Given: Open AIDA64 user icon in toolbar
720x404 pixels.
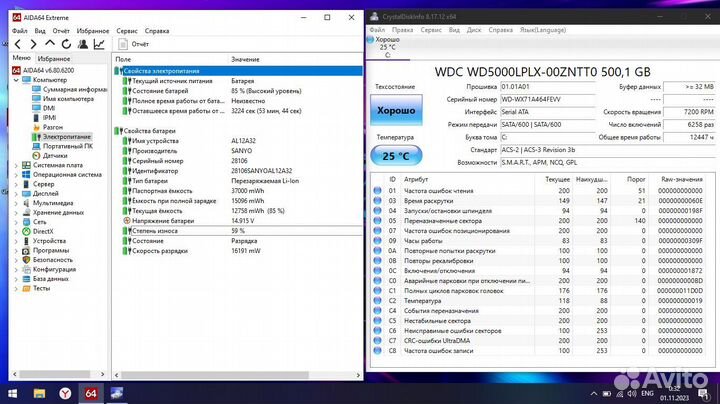Looking at the screenshot, I should pos(83,44).
